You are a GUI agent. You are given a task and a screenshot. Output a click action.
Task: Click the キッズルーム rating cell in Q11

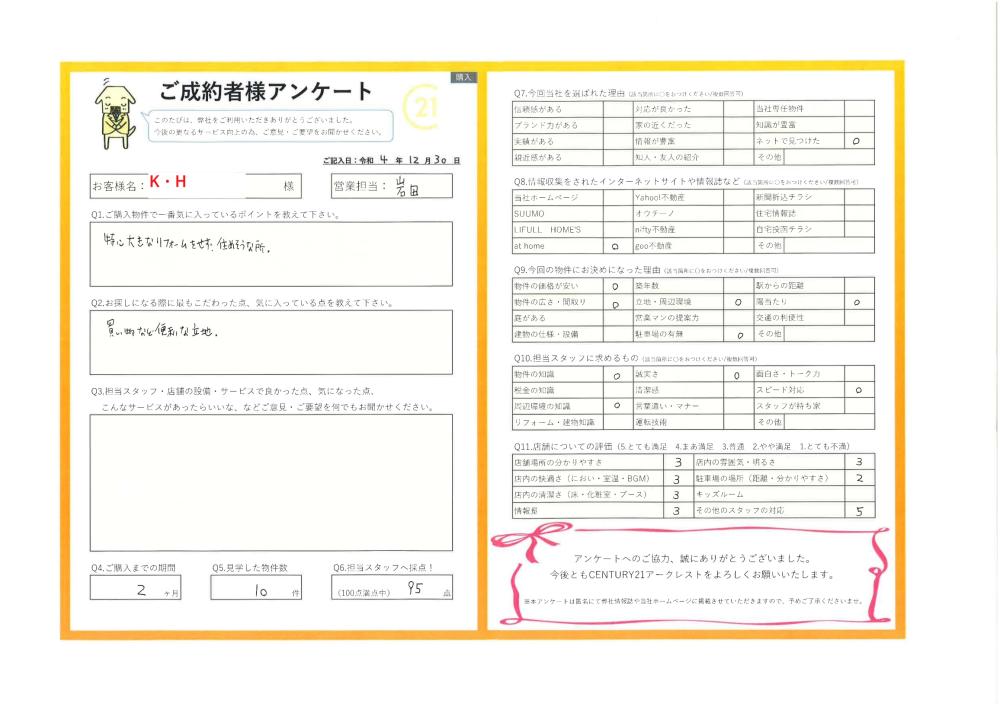point(857,495)
